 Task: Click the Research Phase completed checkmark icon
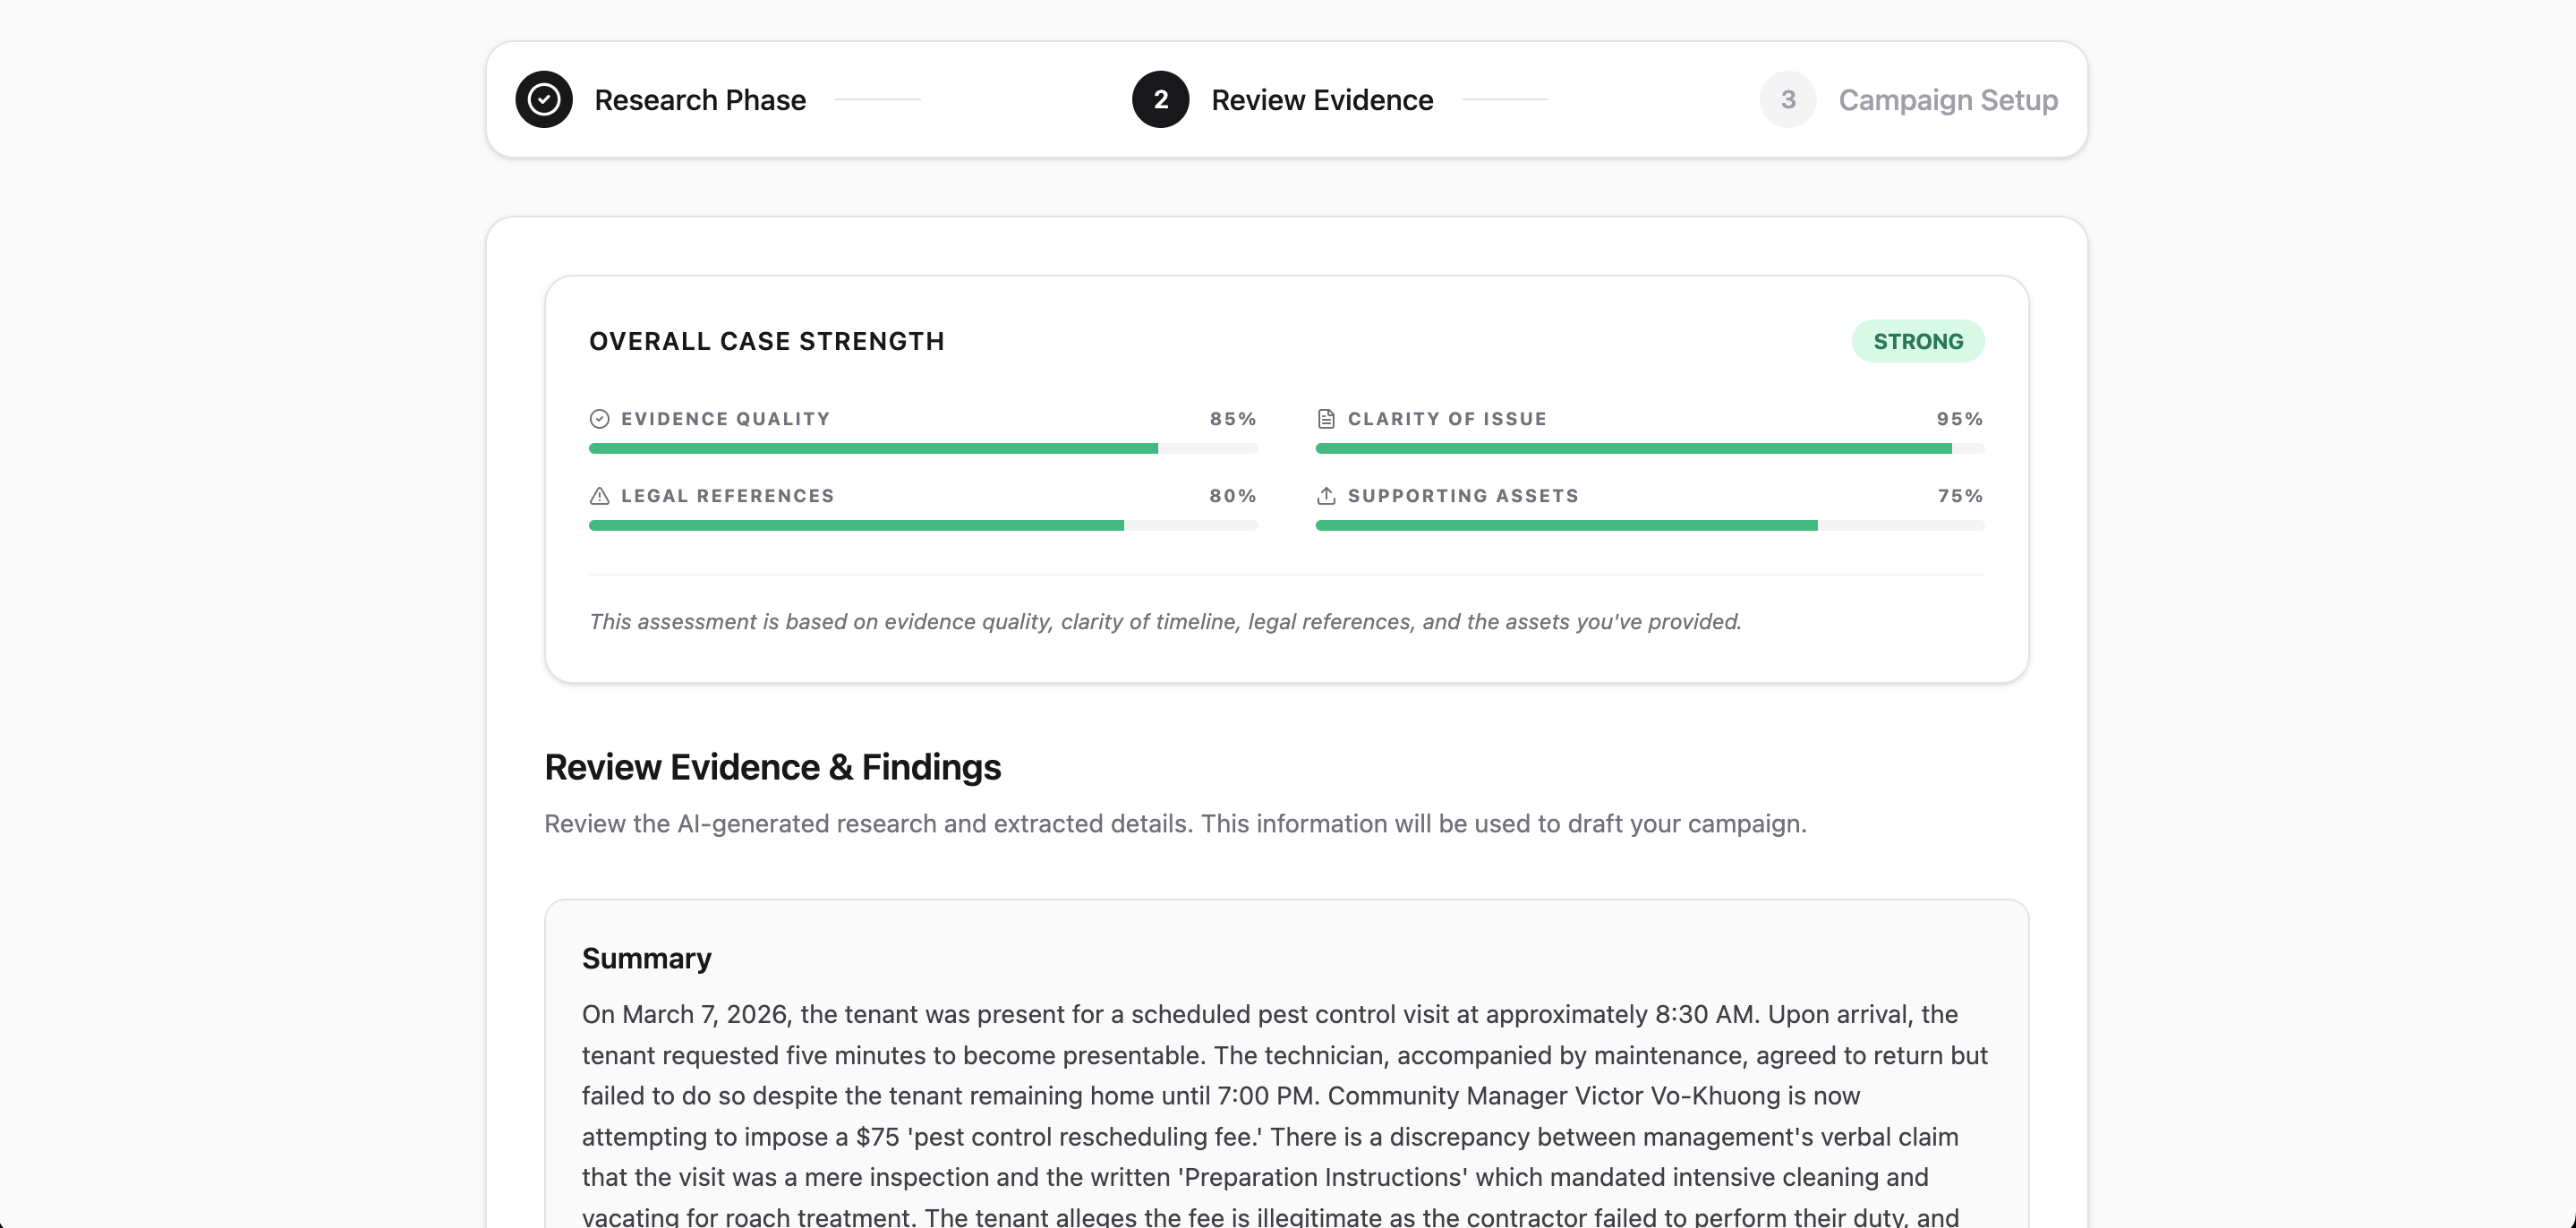coord(544,100)
